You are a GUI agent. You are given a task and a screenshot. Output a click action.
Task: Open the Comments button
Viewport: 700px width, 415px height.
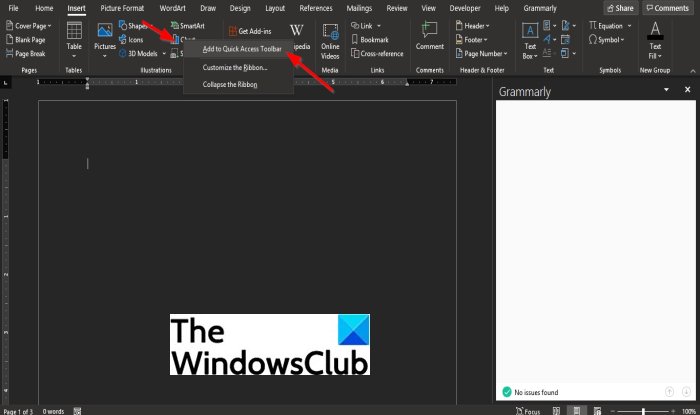tap(668, 8)
